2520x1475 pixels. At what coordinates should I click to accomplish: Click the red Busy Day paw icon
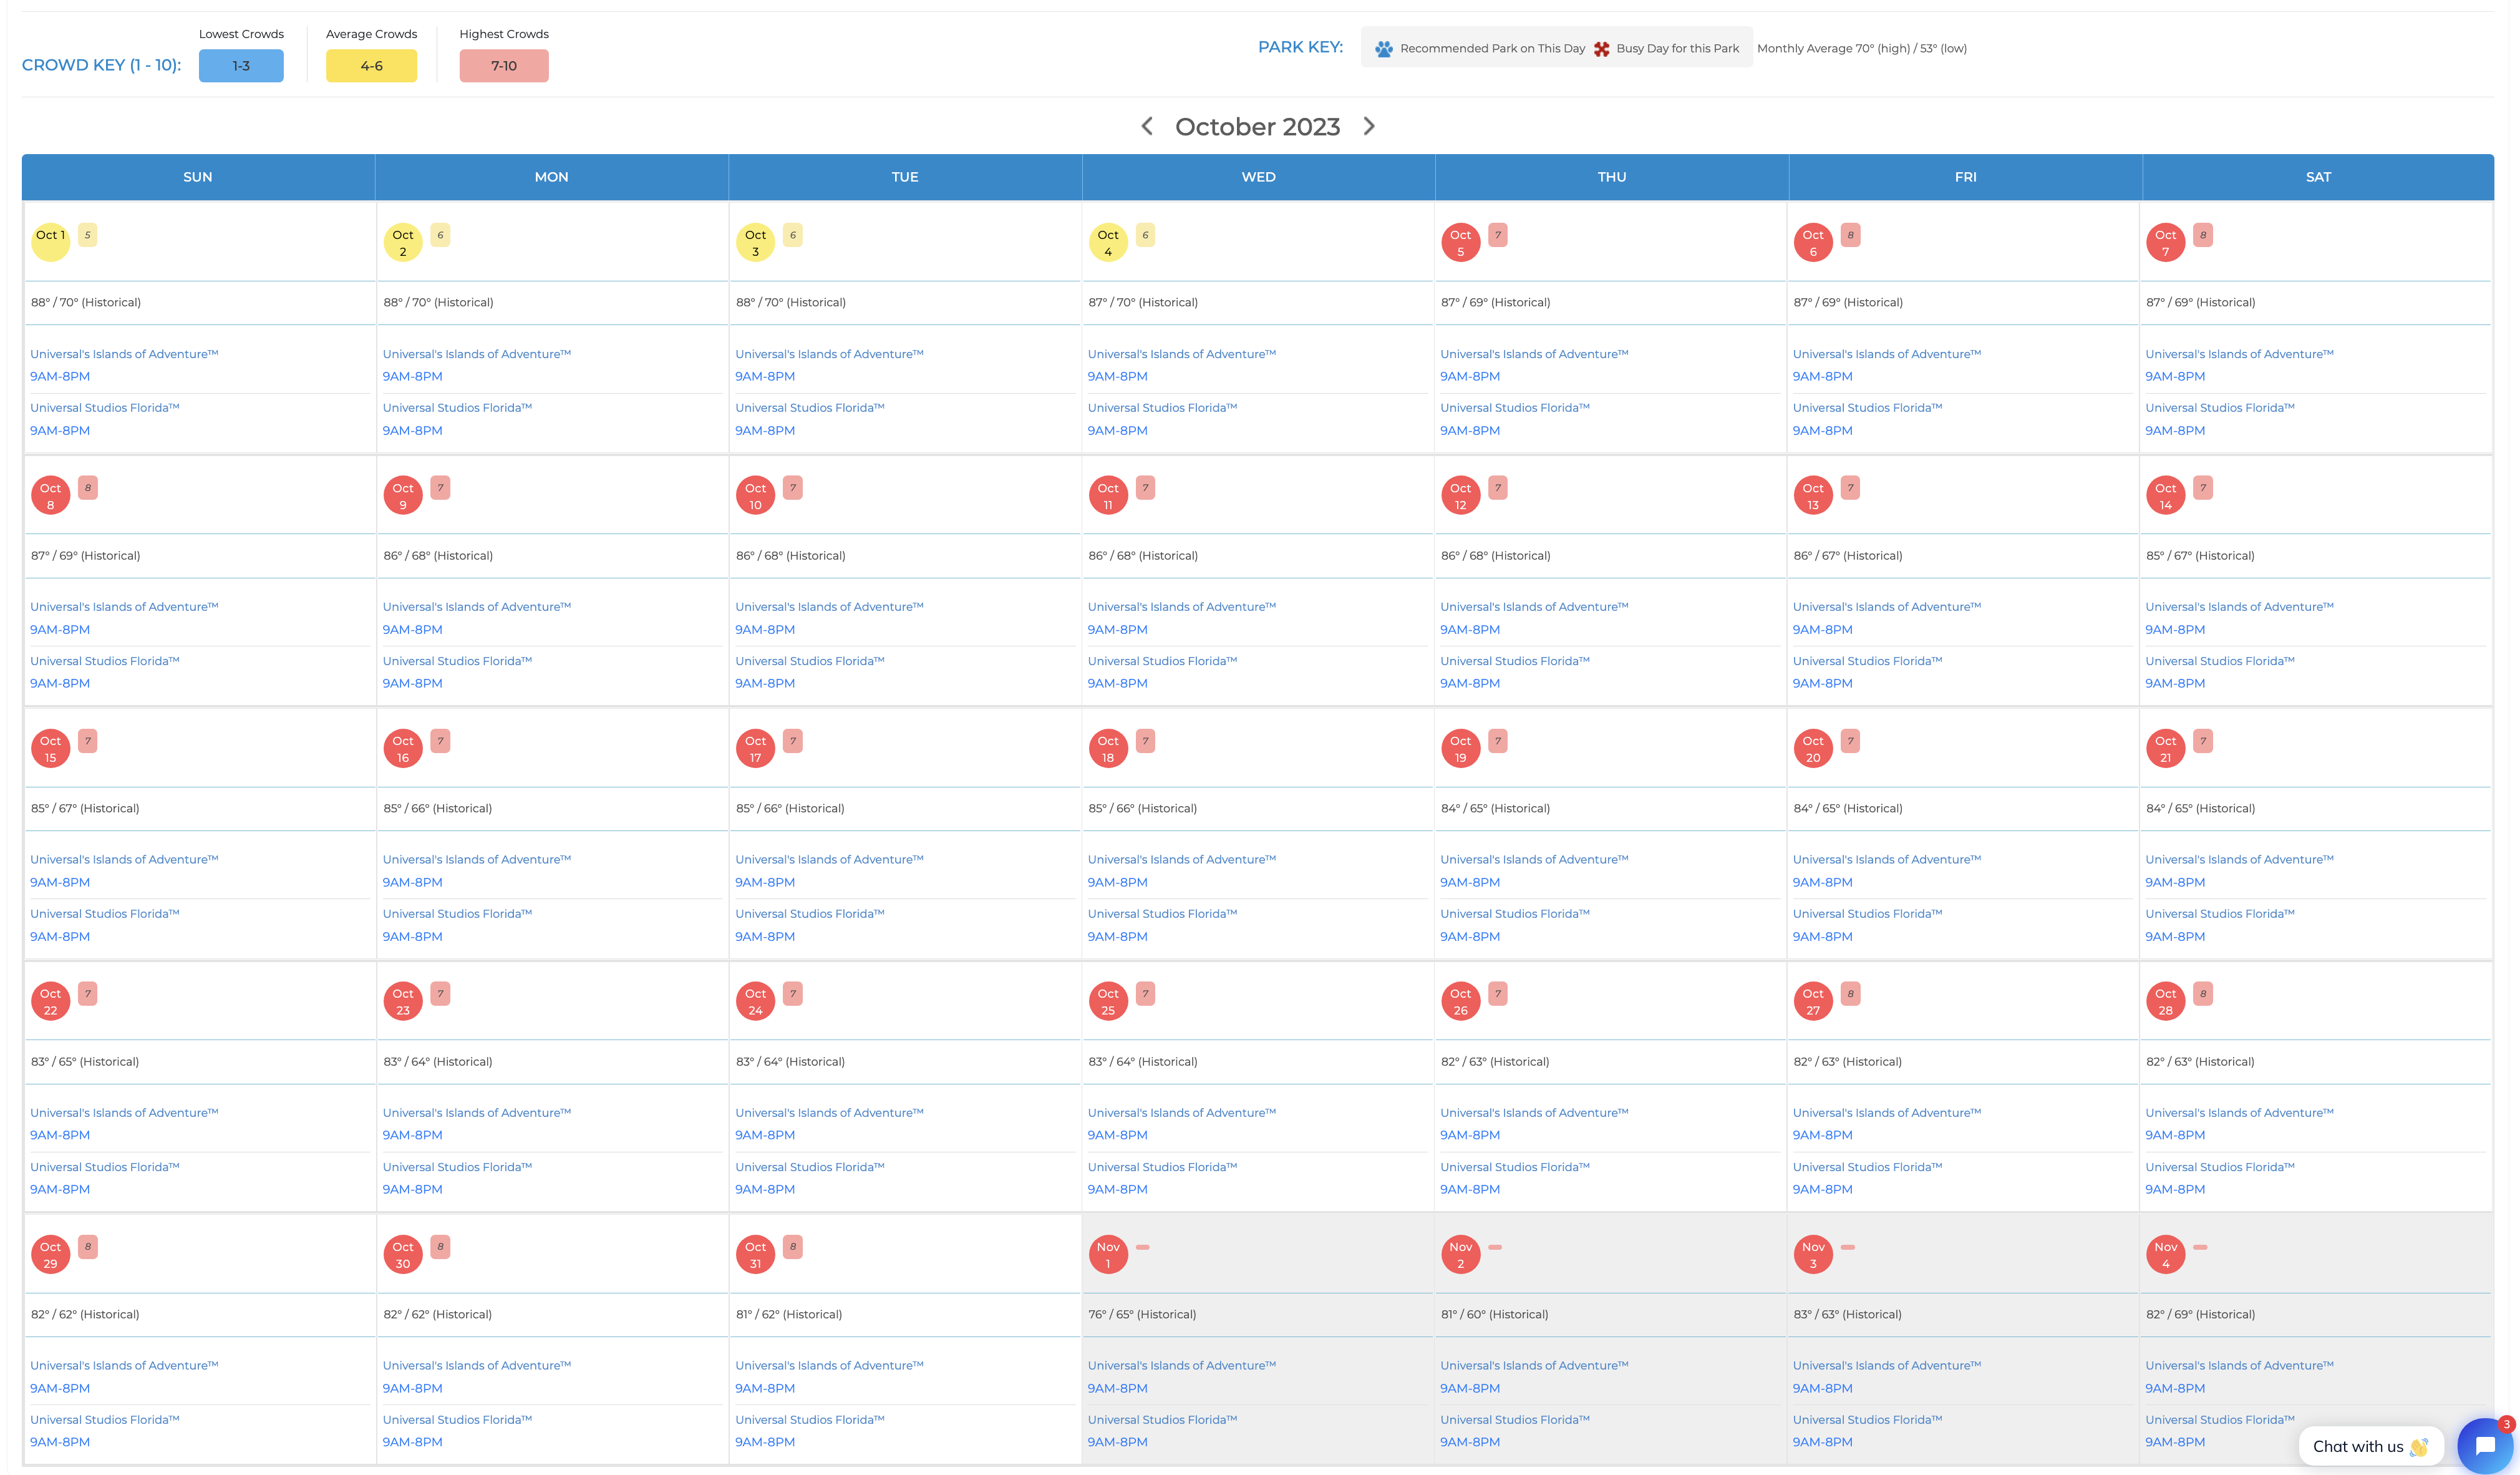click(x=1601, y=49)
